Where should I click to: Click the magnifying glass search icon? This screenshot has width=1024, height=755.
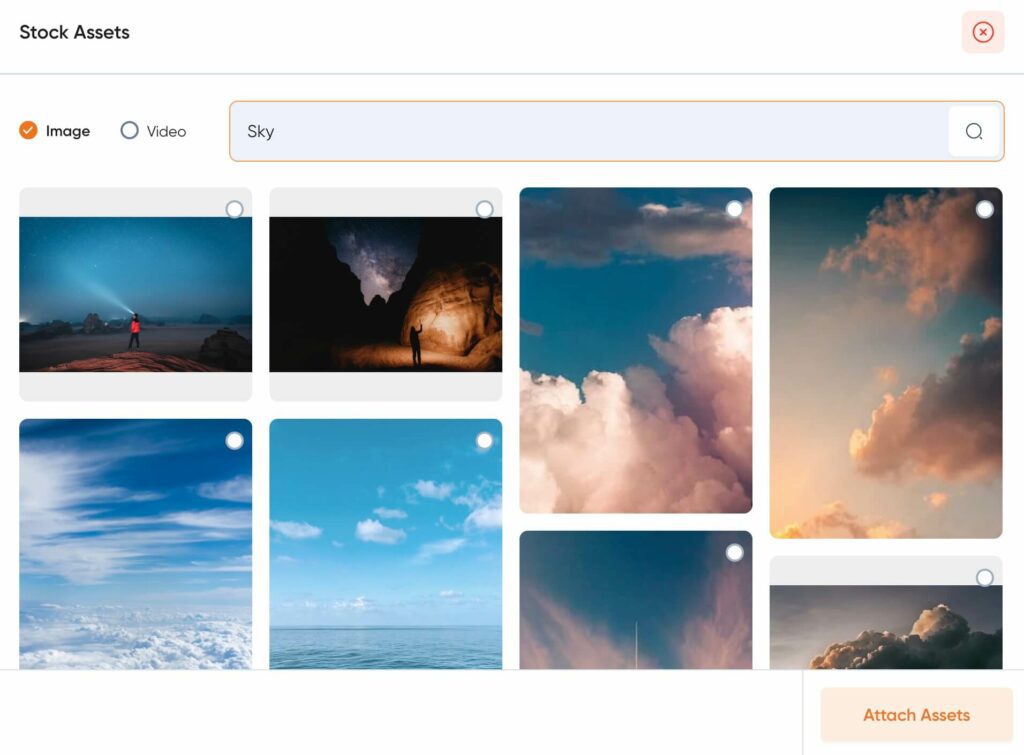[974, 131]
